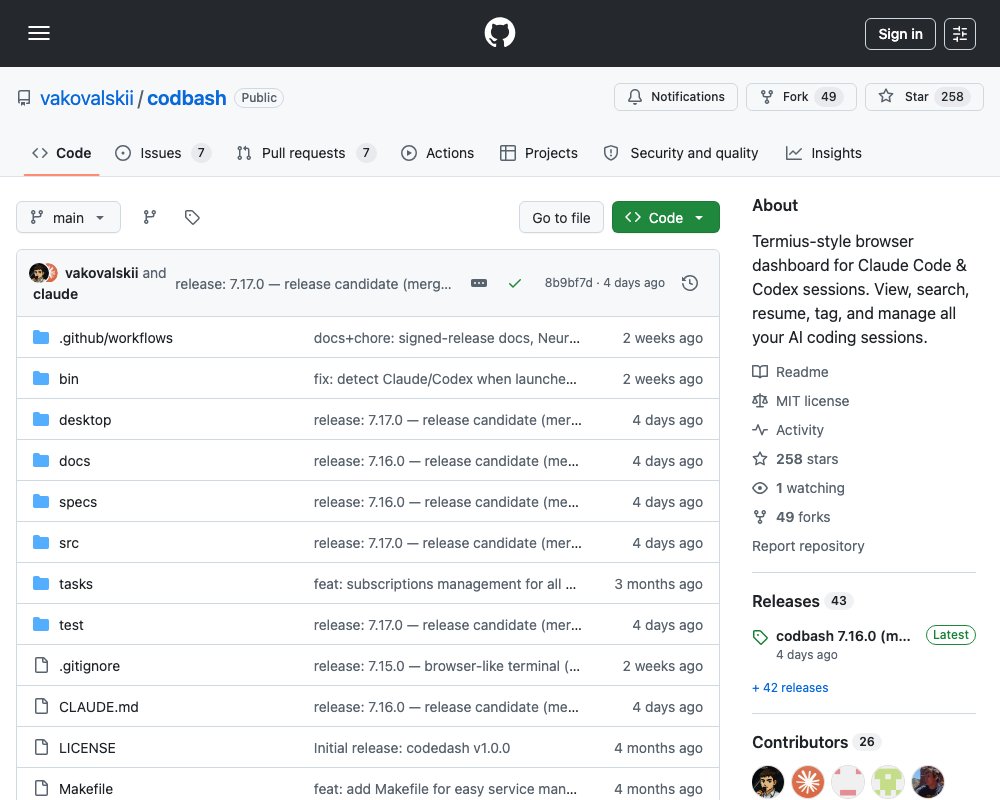This screenshot has height=800, width=1000.
Task: Click folder icon beside bin
Action: 41,378
